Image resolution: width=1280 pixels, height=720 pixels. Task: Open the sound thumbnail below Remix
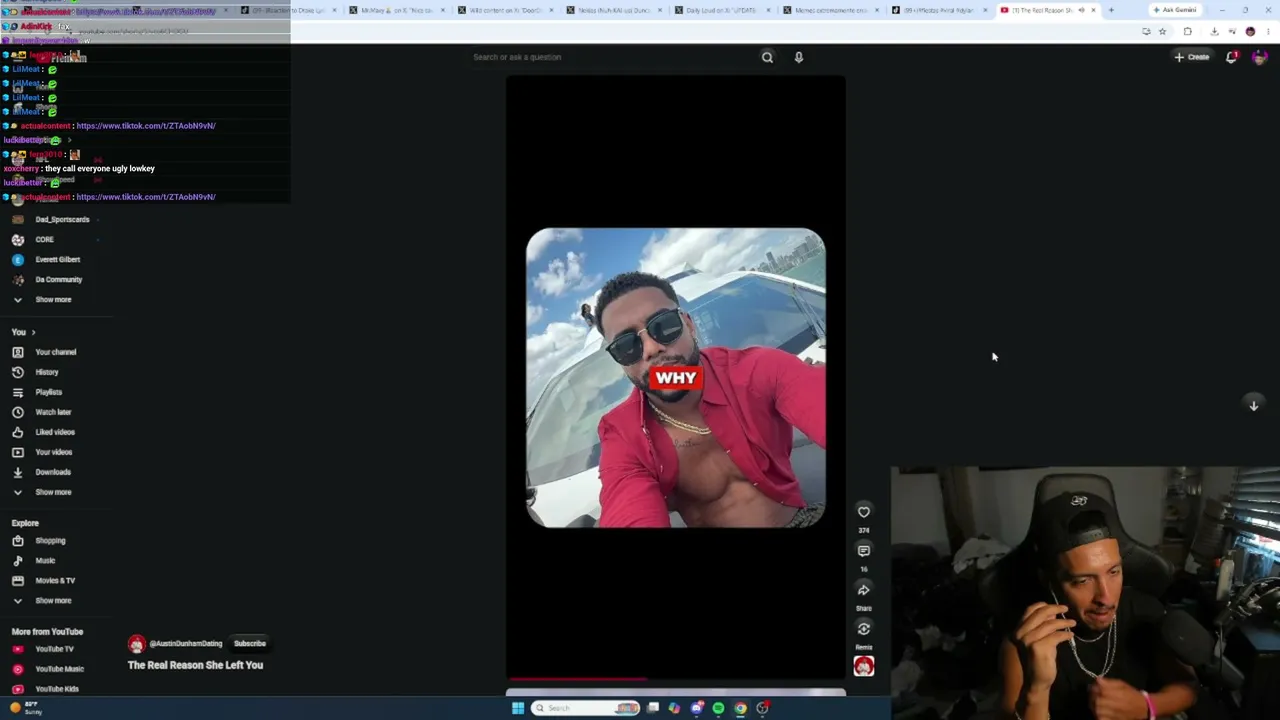(864, 666)
